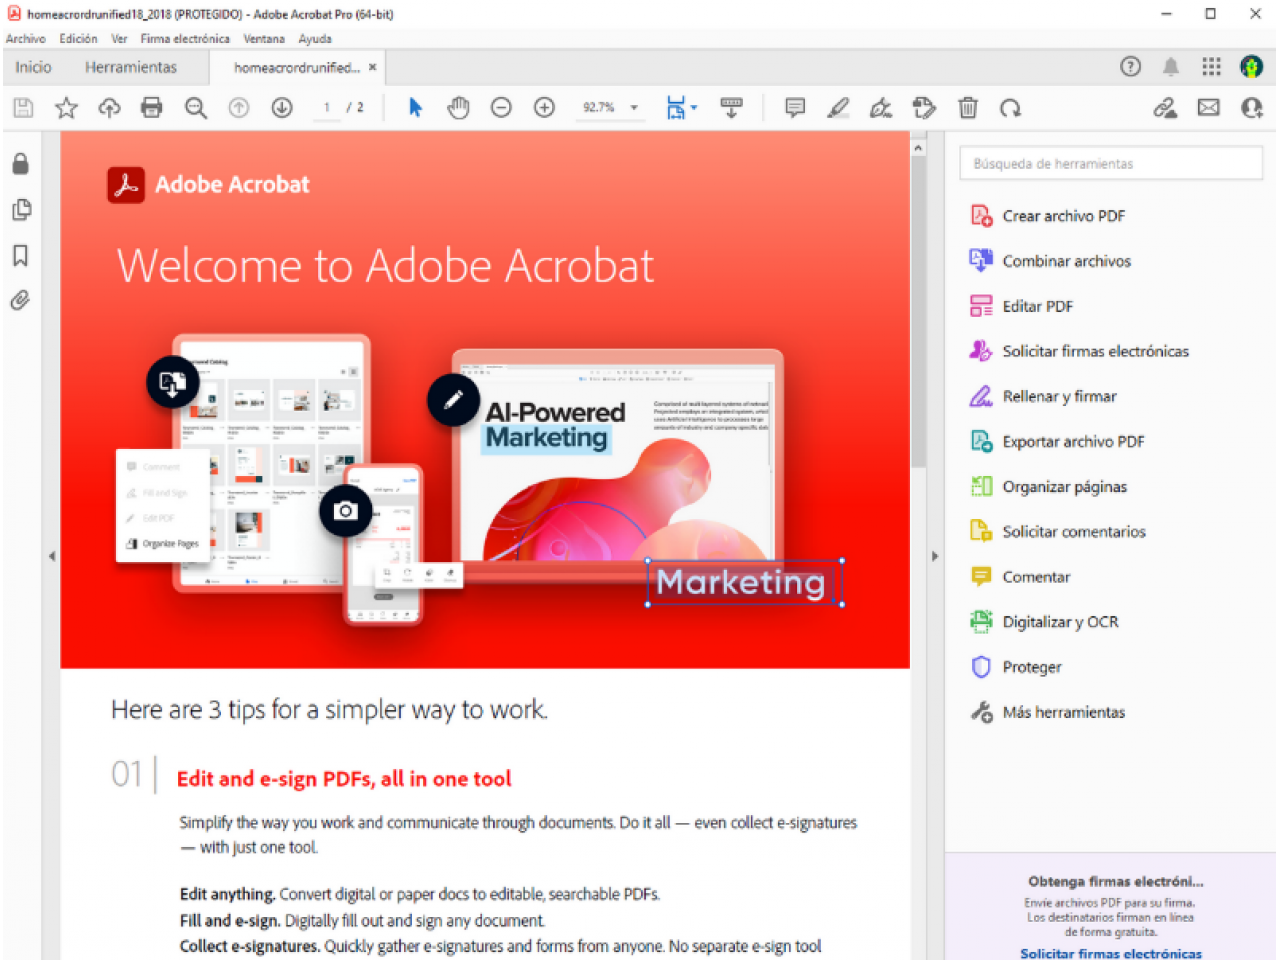
Task: Select the arrow selection tool
Action: click(416, 107)
